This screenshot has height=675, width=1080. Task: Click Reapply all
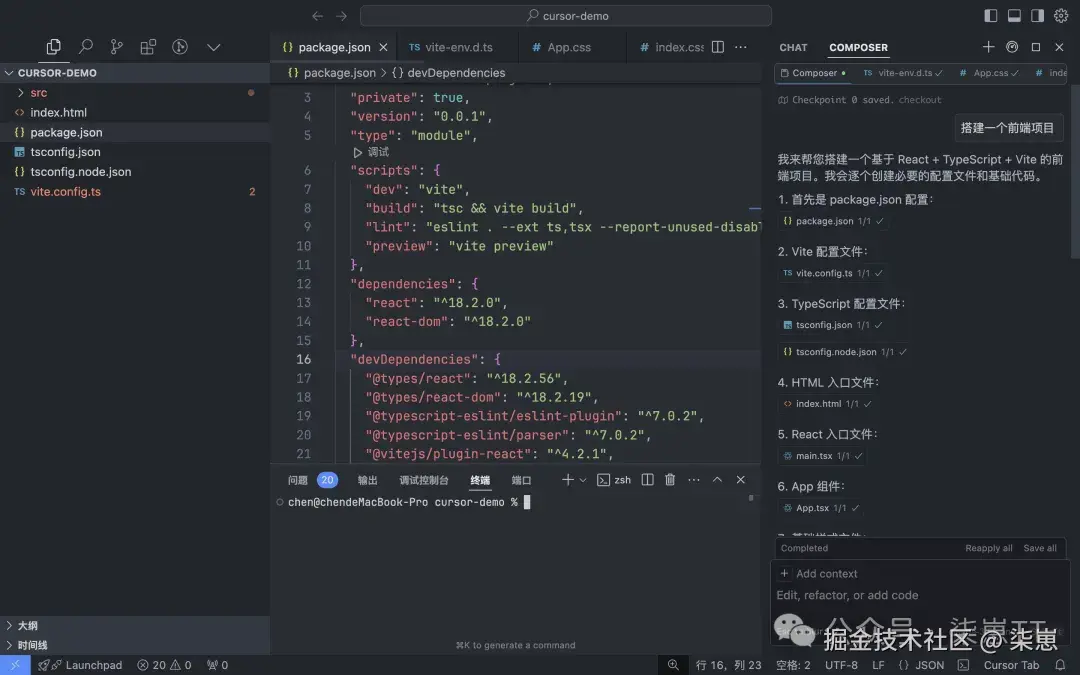point(988,548)
